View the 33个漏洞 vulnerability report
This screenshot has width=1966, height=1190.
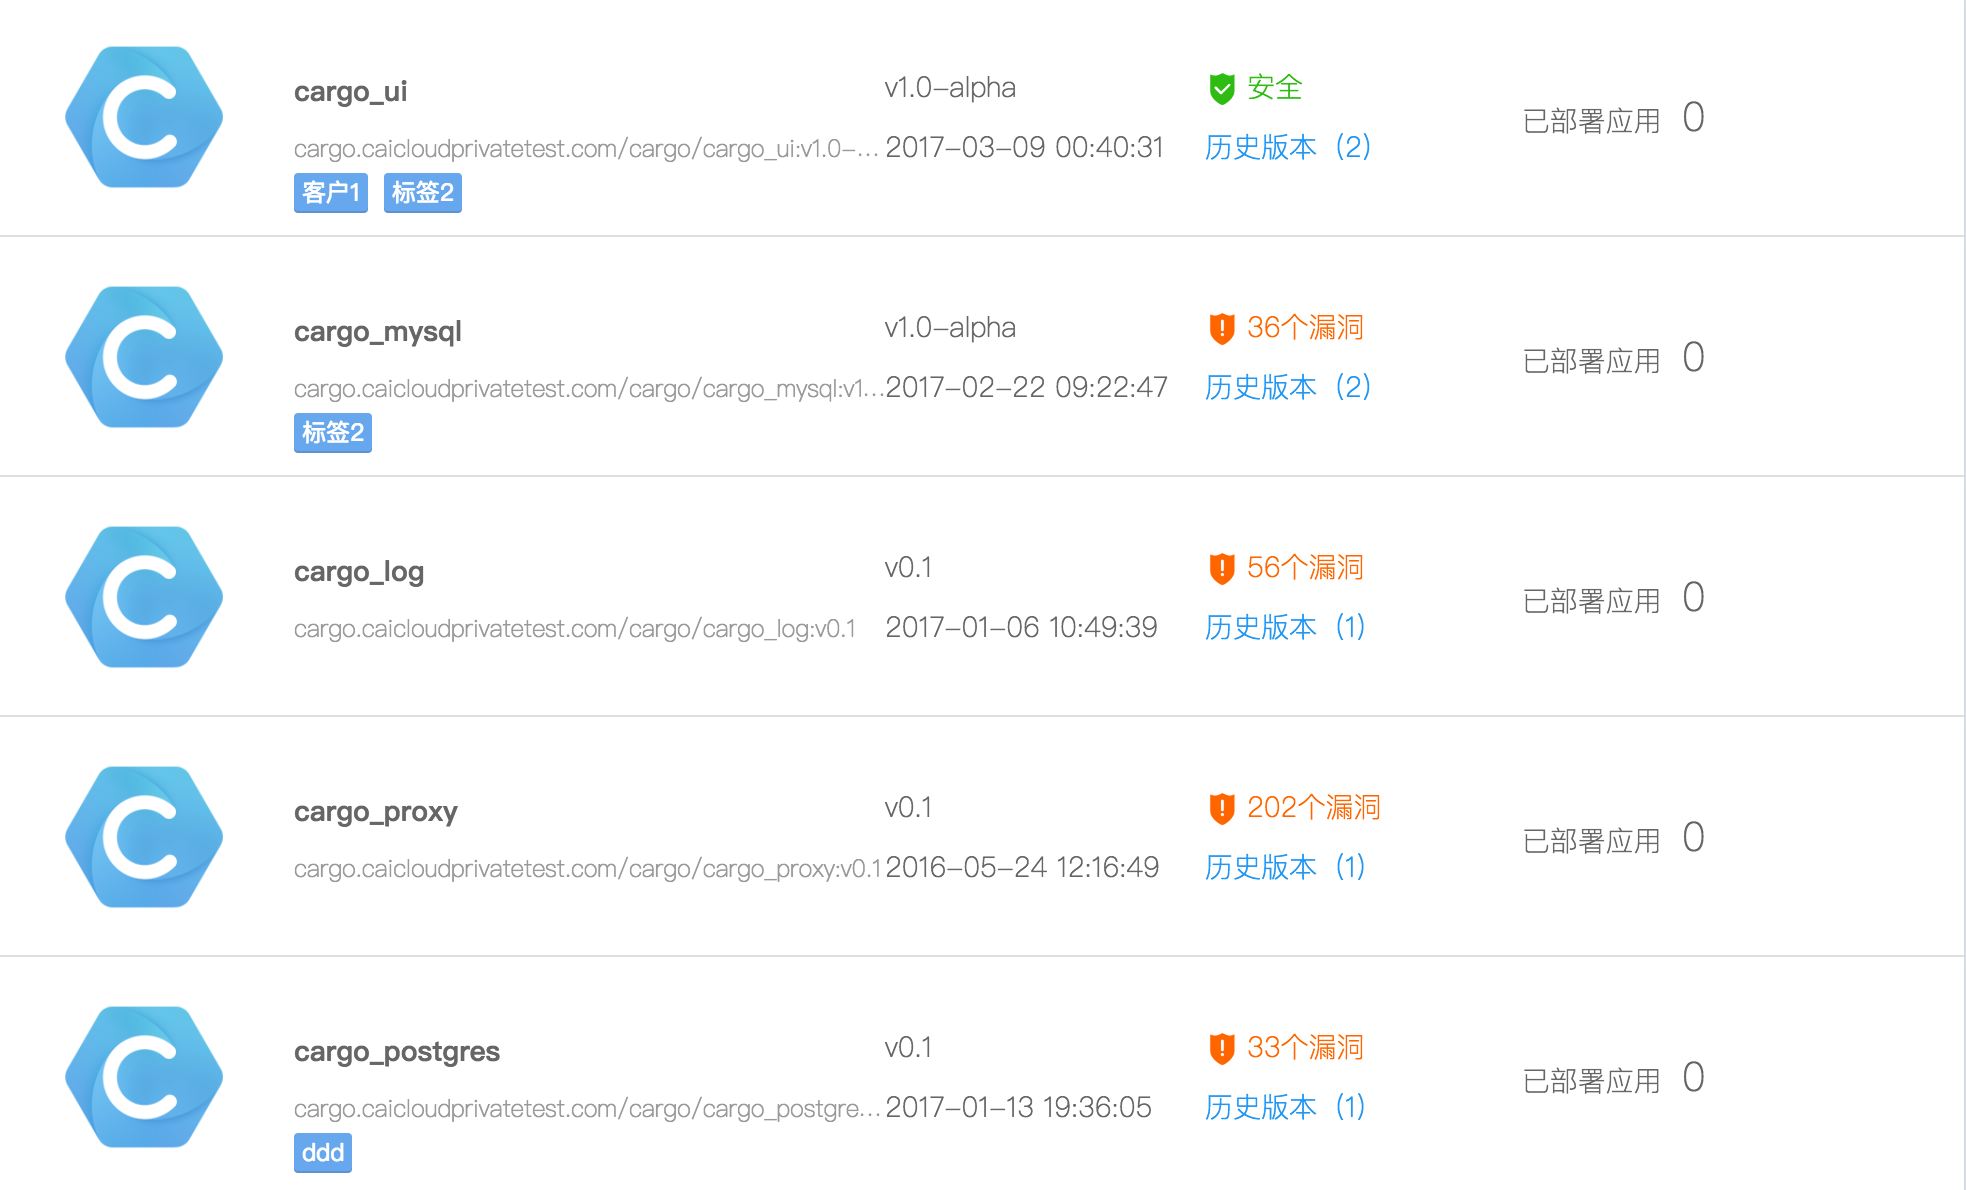pos(1305,1048)
